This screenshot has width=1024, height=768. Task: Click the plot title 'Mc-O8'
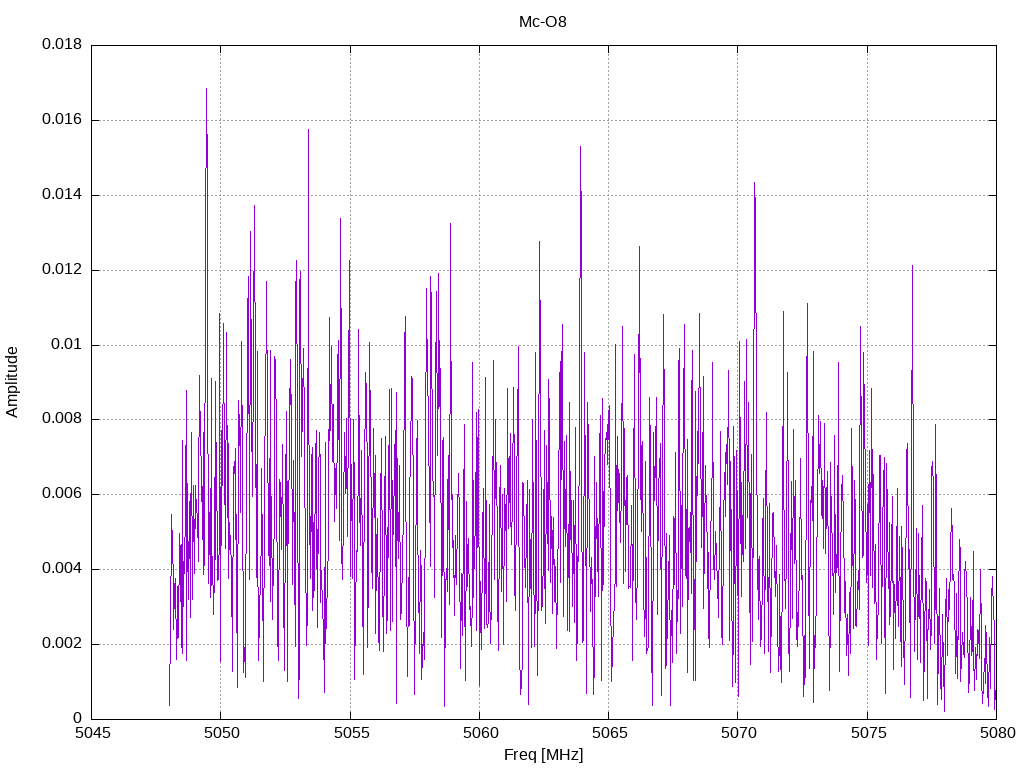(543, 22)
